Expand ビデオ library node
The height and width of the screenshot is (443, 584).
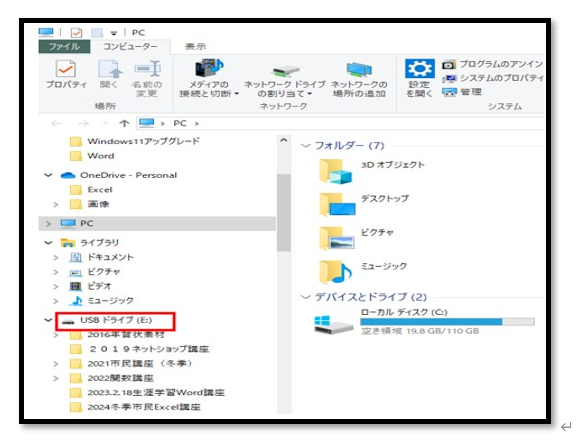coord(55,287)
